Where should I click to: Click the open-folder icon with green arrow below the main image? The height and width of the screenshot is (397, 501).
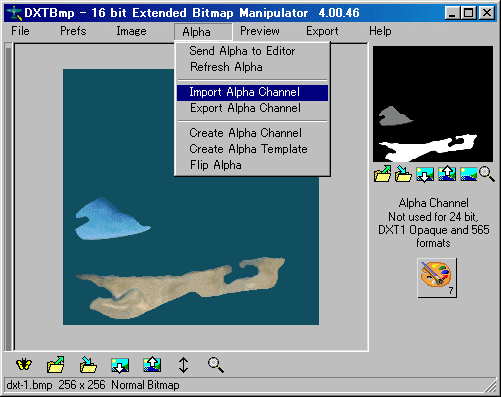point(56,364)
